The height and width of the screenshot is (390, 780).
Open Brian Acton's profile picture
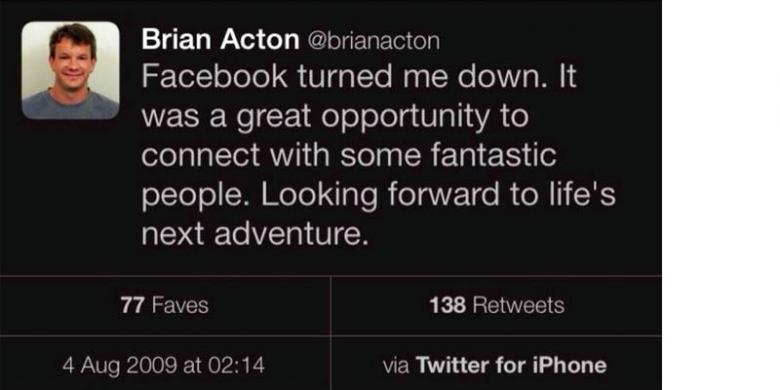[x=70, y=70]
